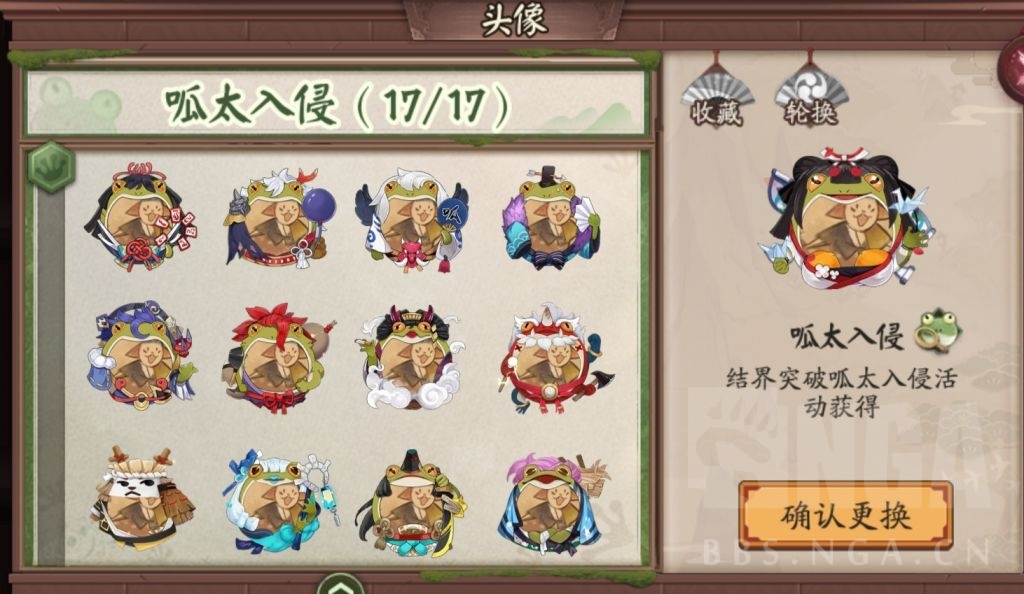
Task: Select the frog avatar with mahjong tiles
Action: coord(141,217)
